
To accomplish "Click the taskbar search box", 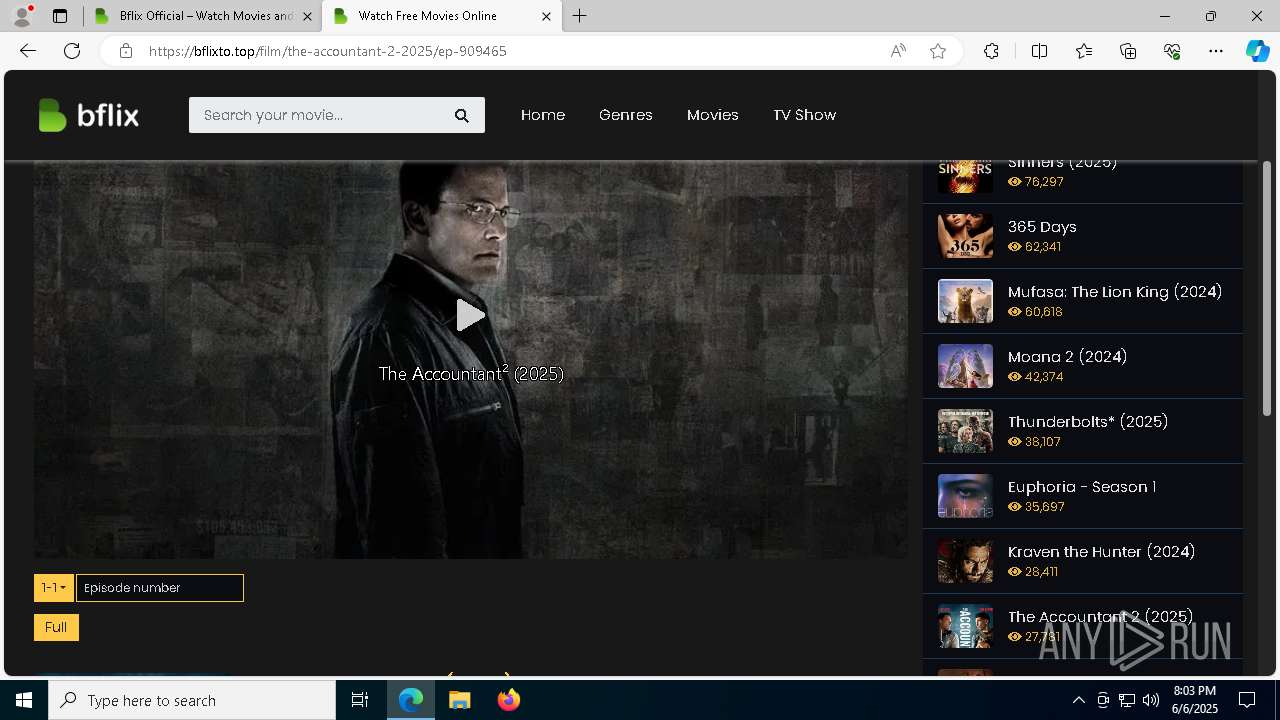I will [192, 700].
